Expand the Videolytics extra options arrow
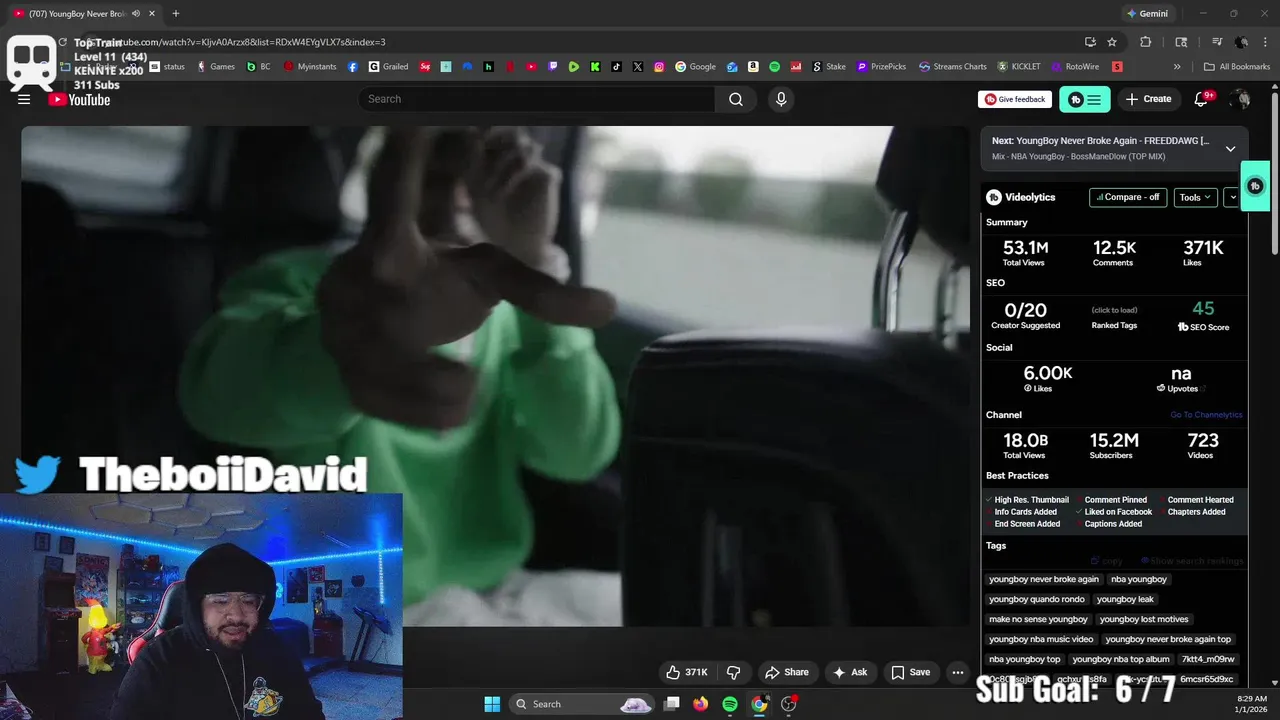1280x720 pixels. point(1233,197)
